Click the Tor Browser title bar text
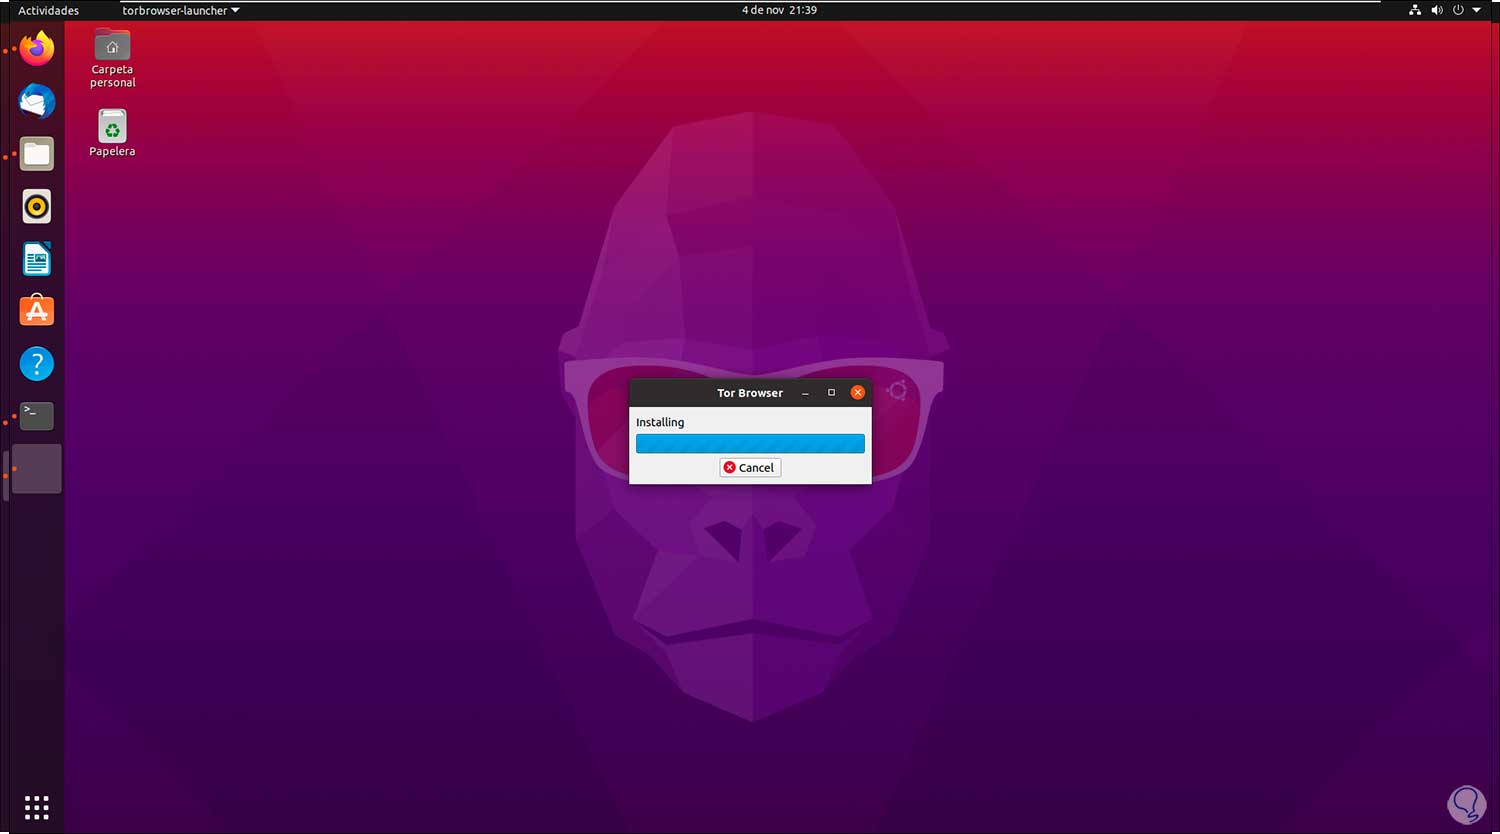Viewport: 1500px width, 834px height. [750, 393]
